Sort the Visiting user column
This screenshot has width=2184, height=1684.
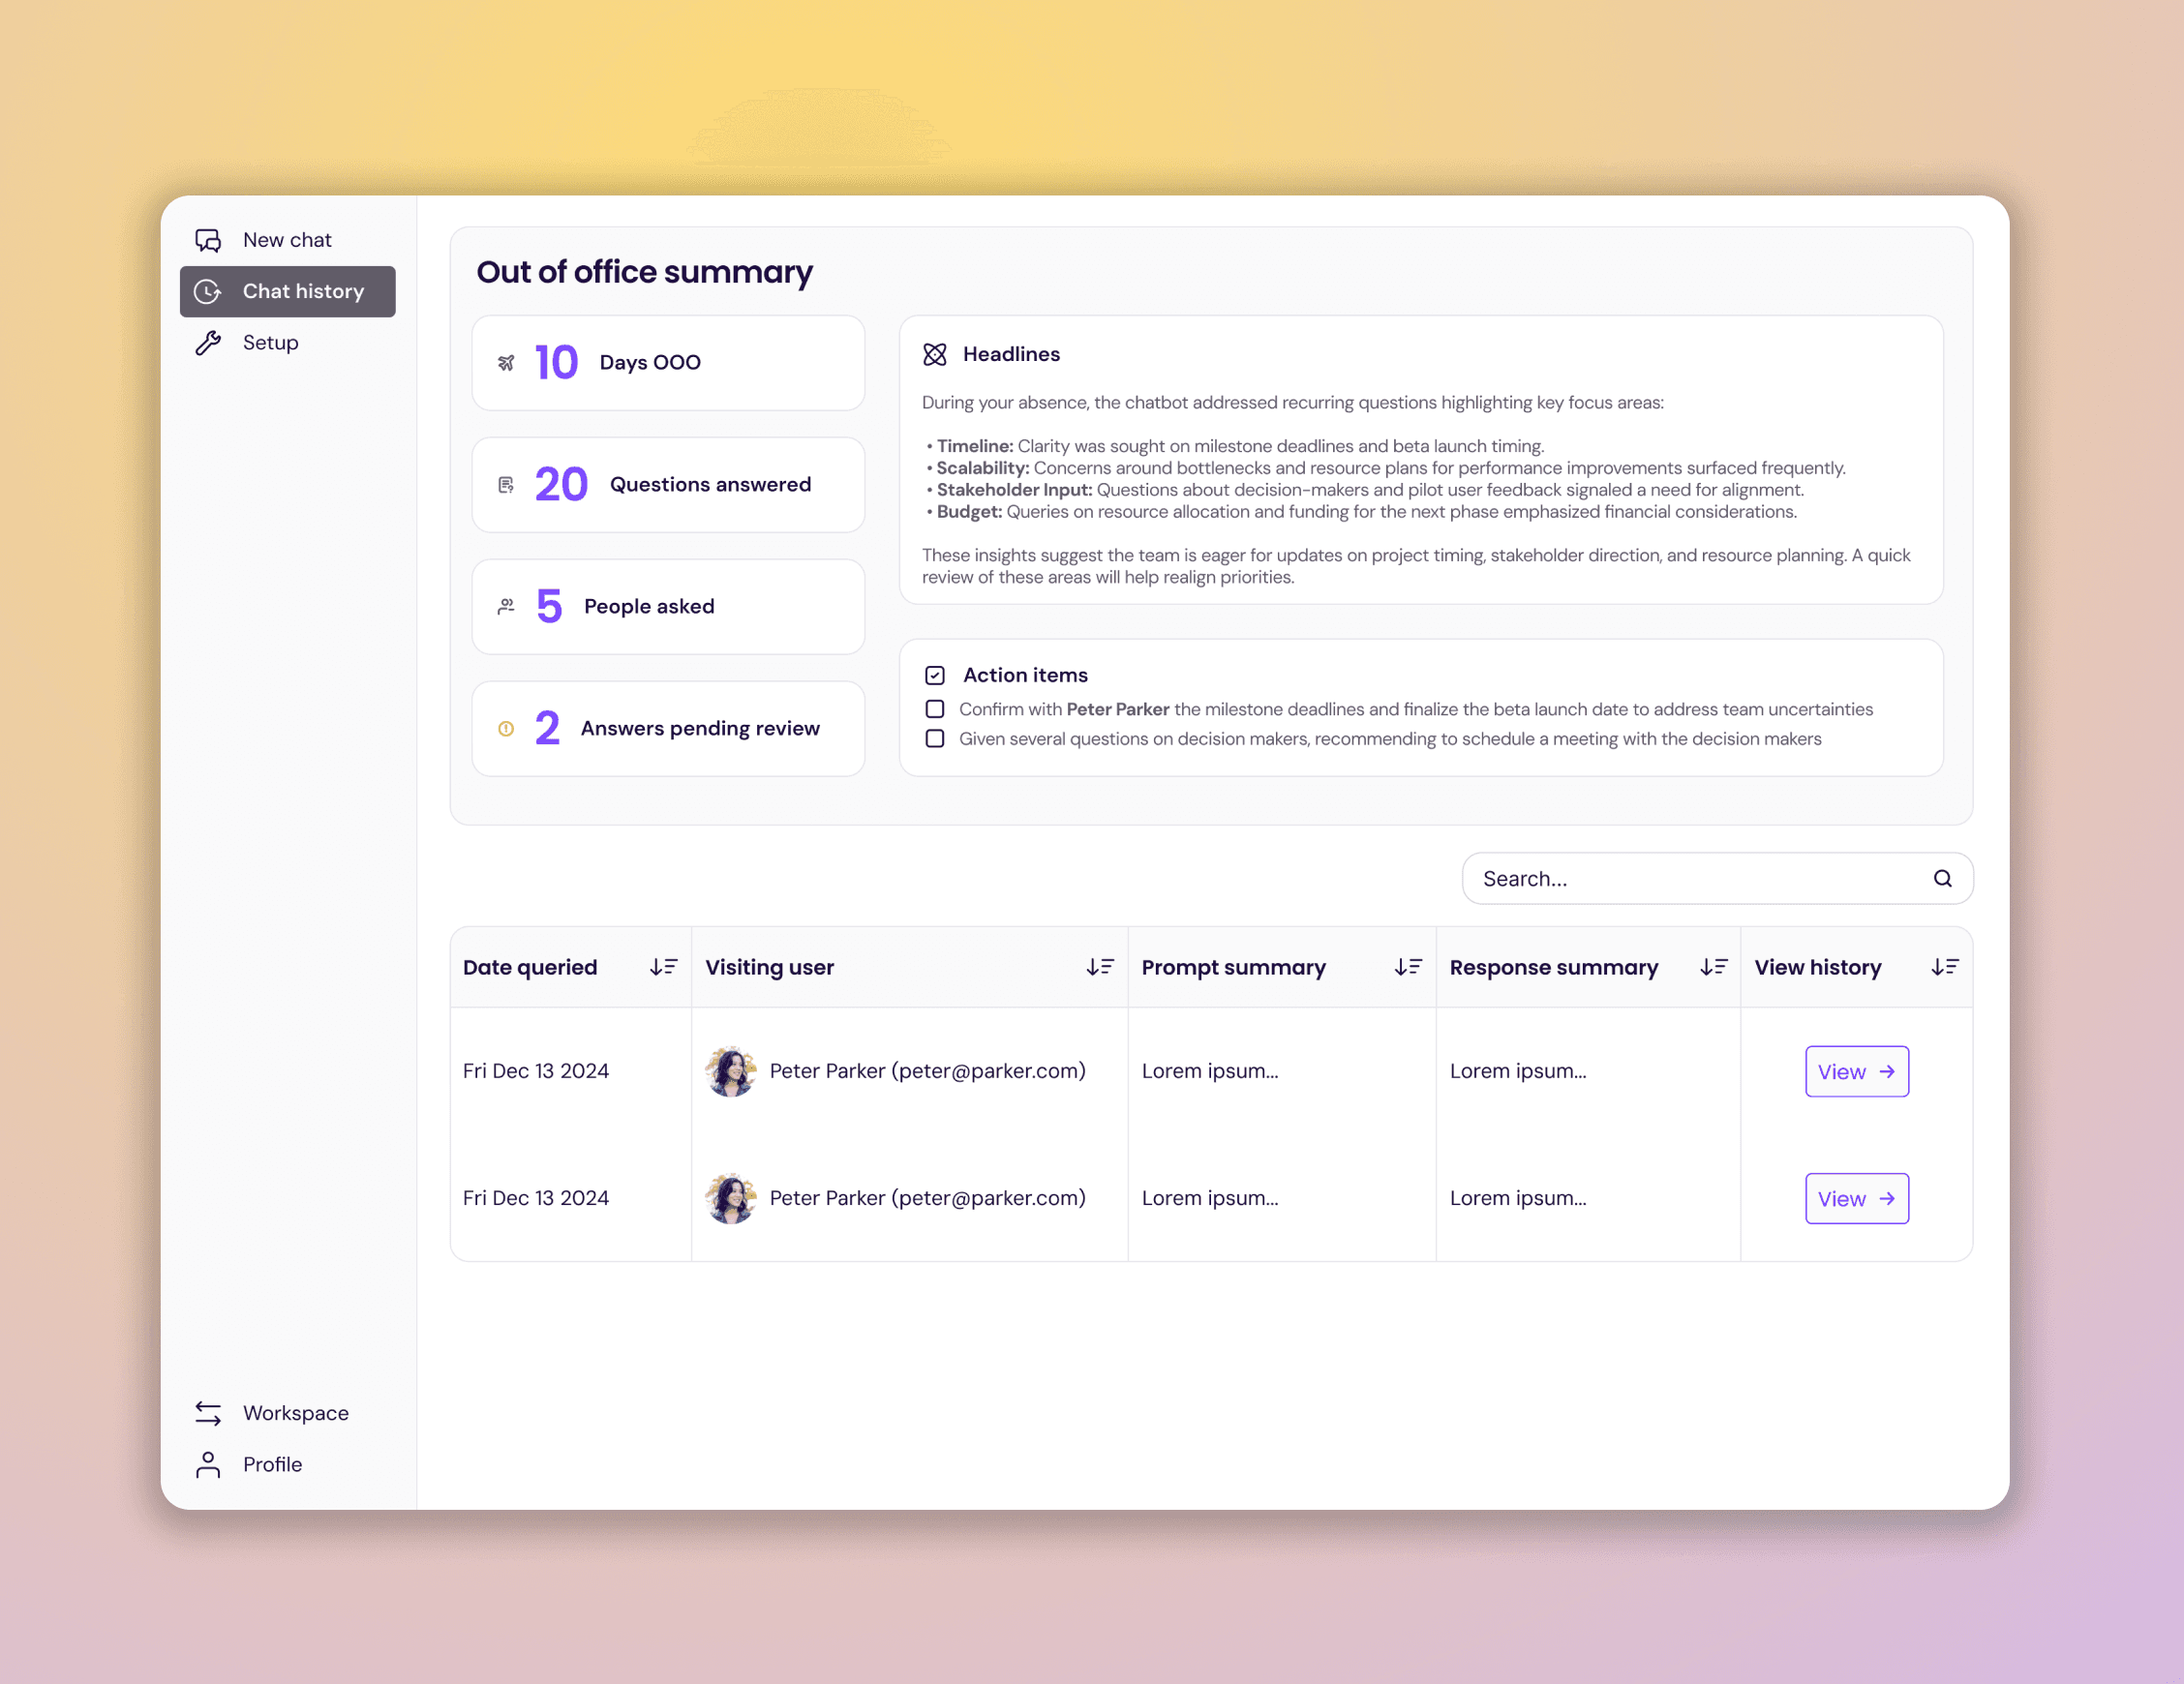1100,967
